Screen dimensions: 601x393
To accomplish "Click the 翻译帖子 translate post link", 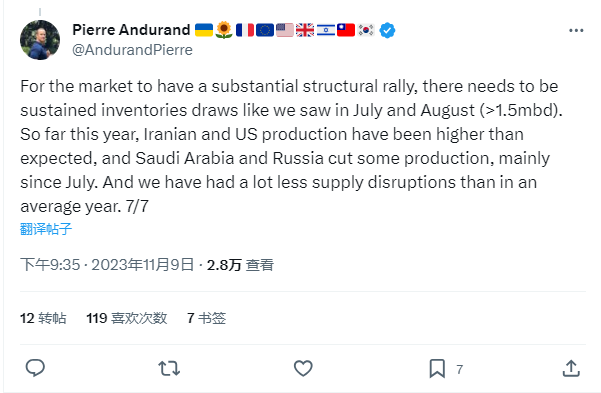I will [46, 229].
